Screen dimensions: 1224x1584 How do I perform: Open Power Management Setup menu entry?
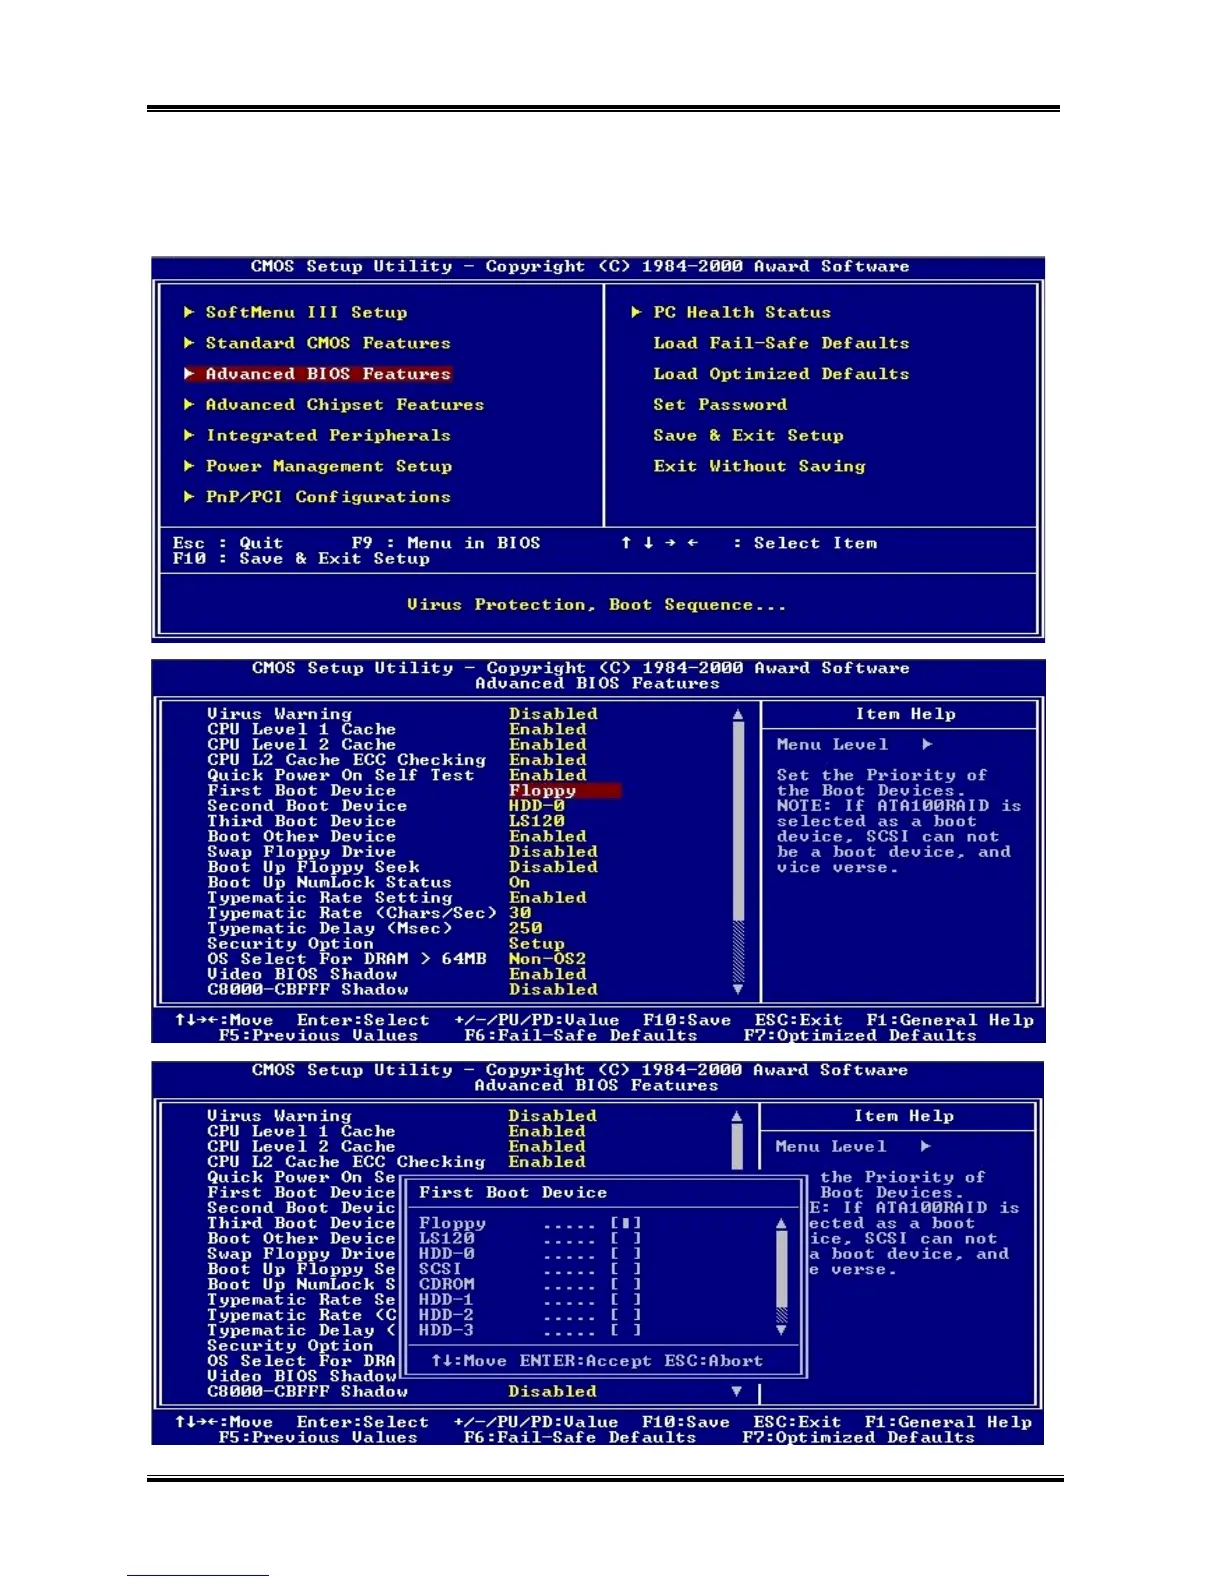pyautogui.click(x=328, y=466)
